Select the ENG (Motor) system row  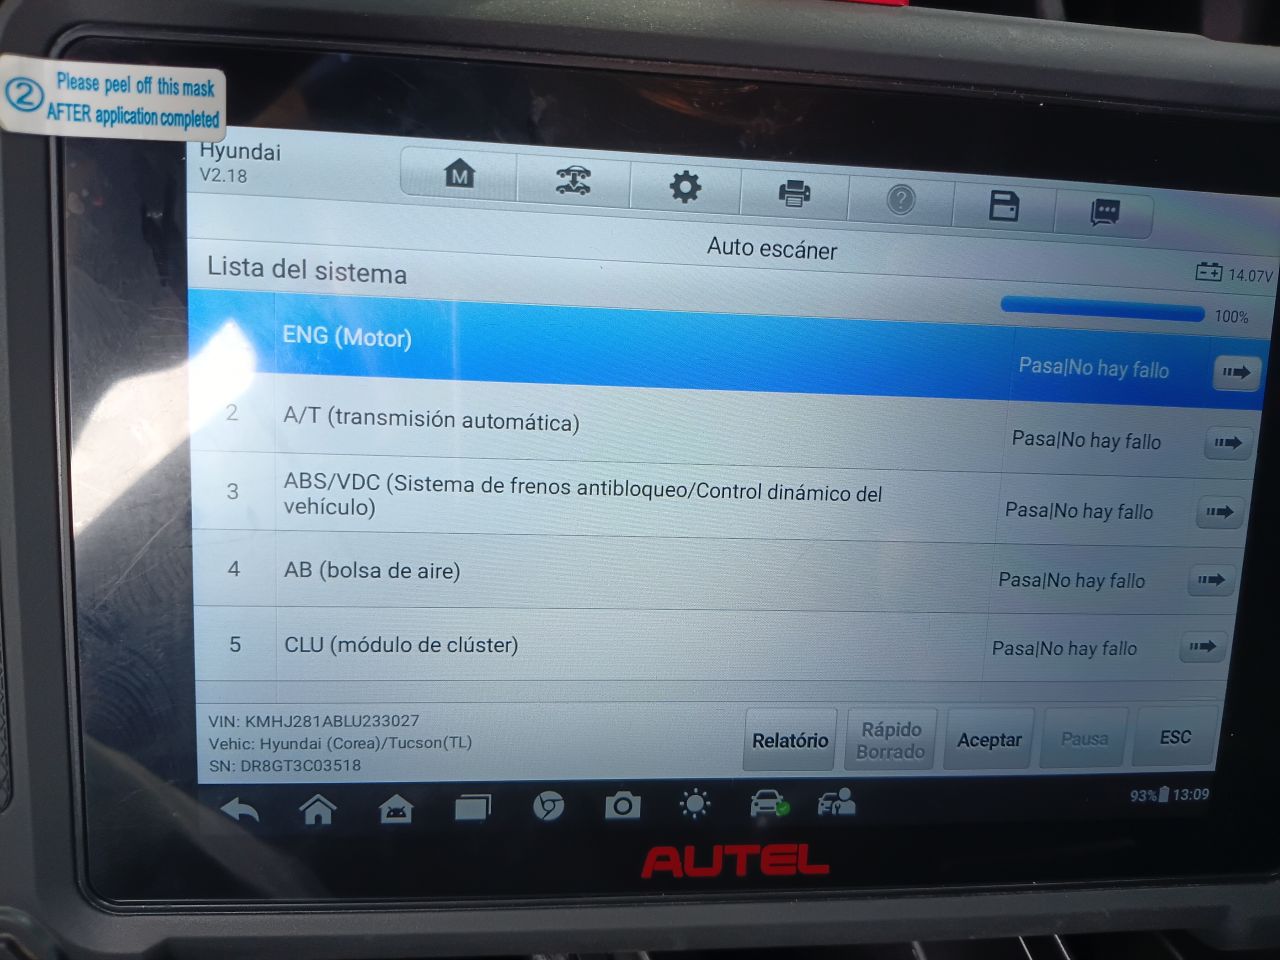[x=727, y=350]
